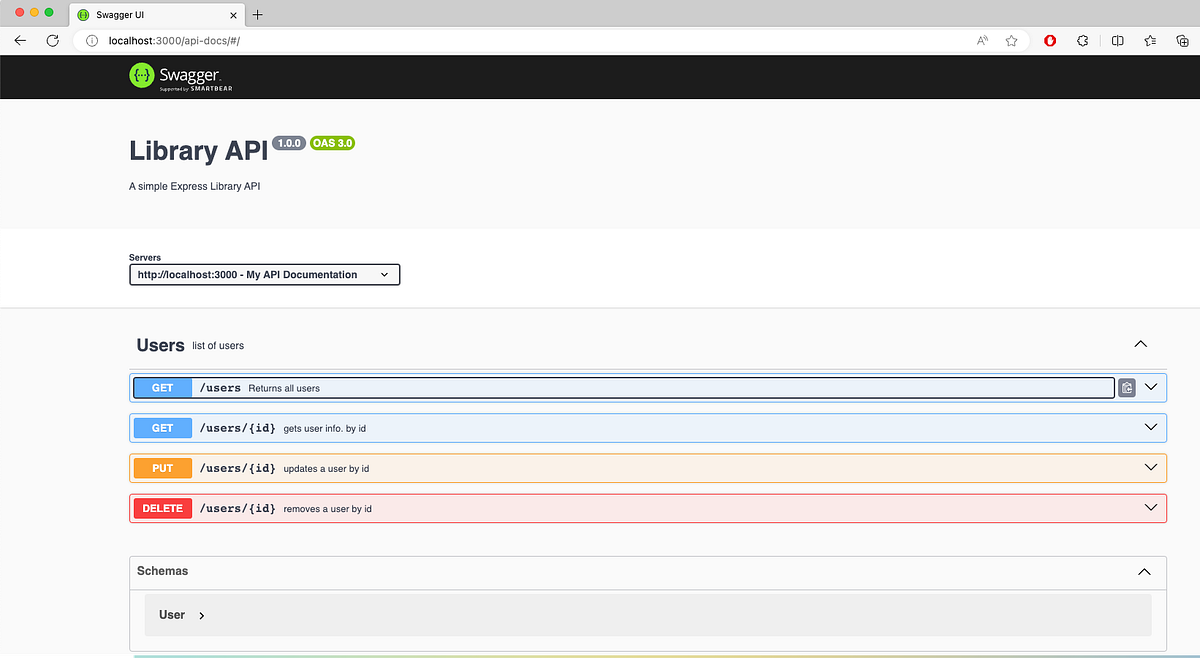Expand the User schema

[x=202, y=615]
